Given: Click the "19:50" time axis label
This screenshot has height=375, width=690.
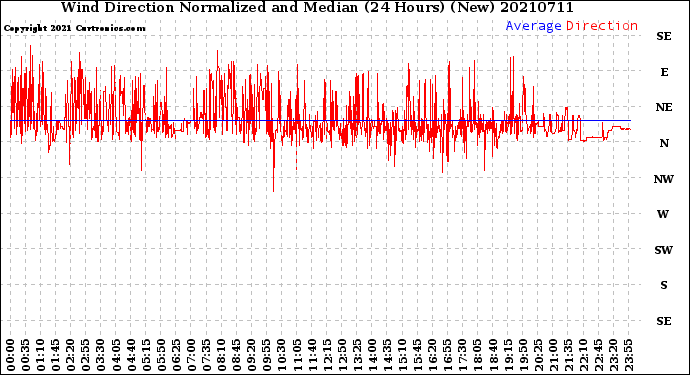Looking at the screenshot, I should (523, 355).
